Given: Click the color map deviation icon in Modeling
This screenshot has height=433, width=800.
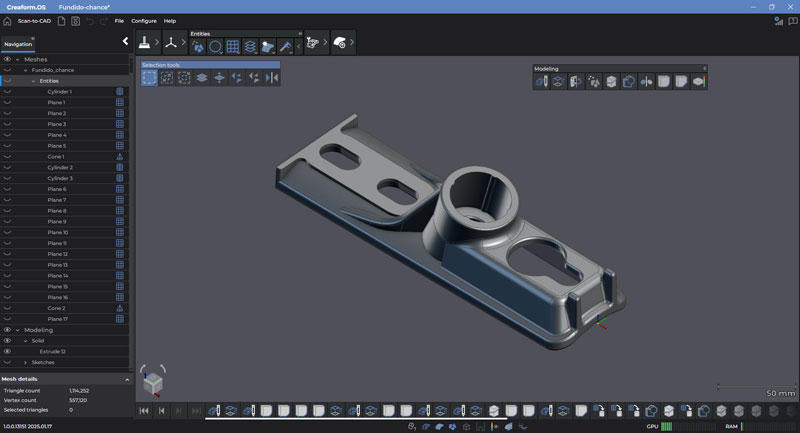Looking at the screenshot, I should pyautogui.click(x=699, y=82).
